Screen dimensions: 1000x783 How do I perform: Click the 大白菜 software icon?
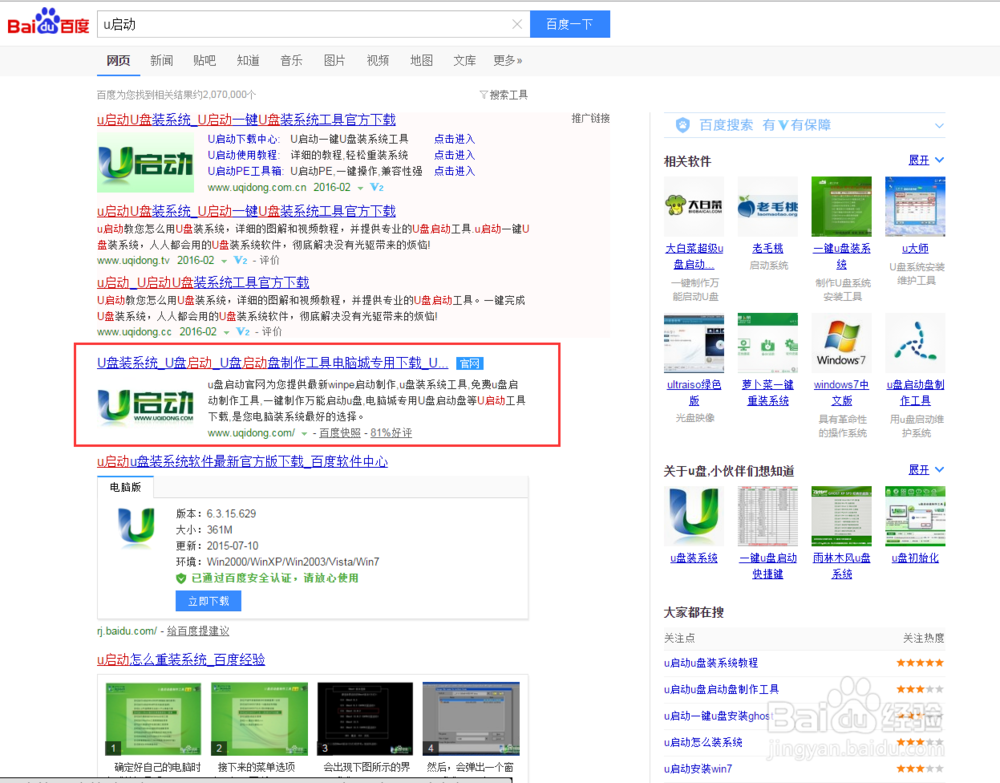pyautogui.click(x=694, y=207)
